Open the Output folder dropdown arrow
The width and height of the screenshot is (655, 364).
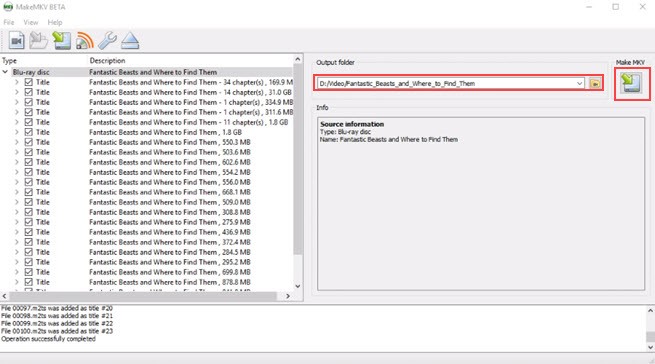pos(579,84)
